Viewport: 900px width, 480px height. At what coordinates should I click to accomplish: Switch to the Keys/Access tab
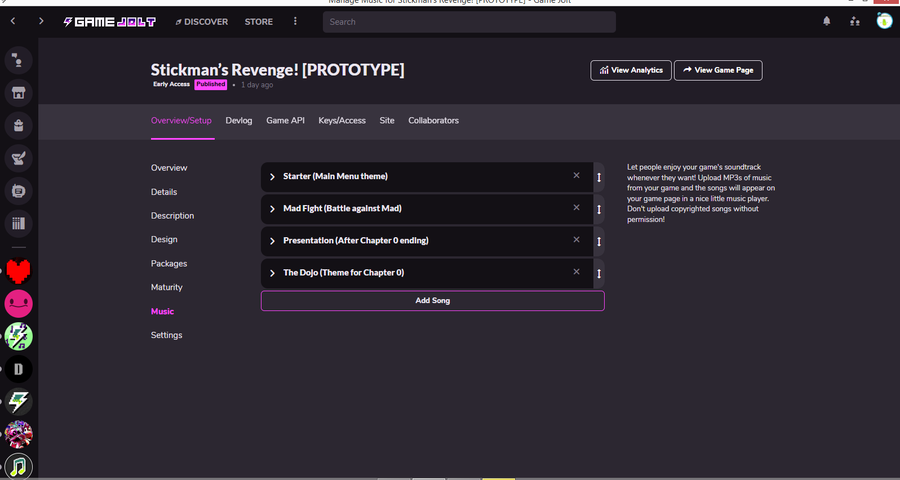click(x=342, y=121)
